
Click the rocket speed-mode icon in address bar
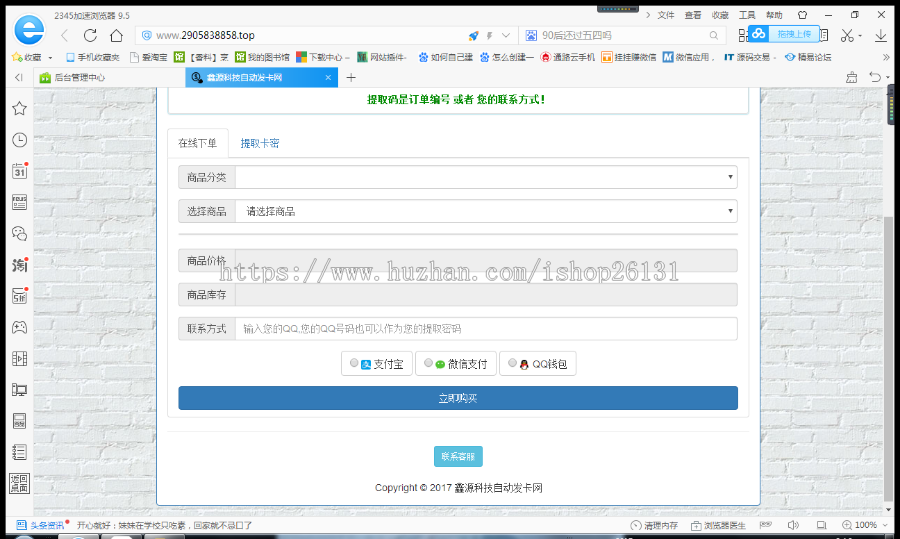pyautogui.click(x=473, y=36)
